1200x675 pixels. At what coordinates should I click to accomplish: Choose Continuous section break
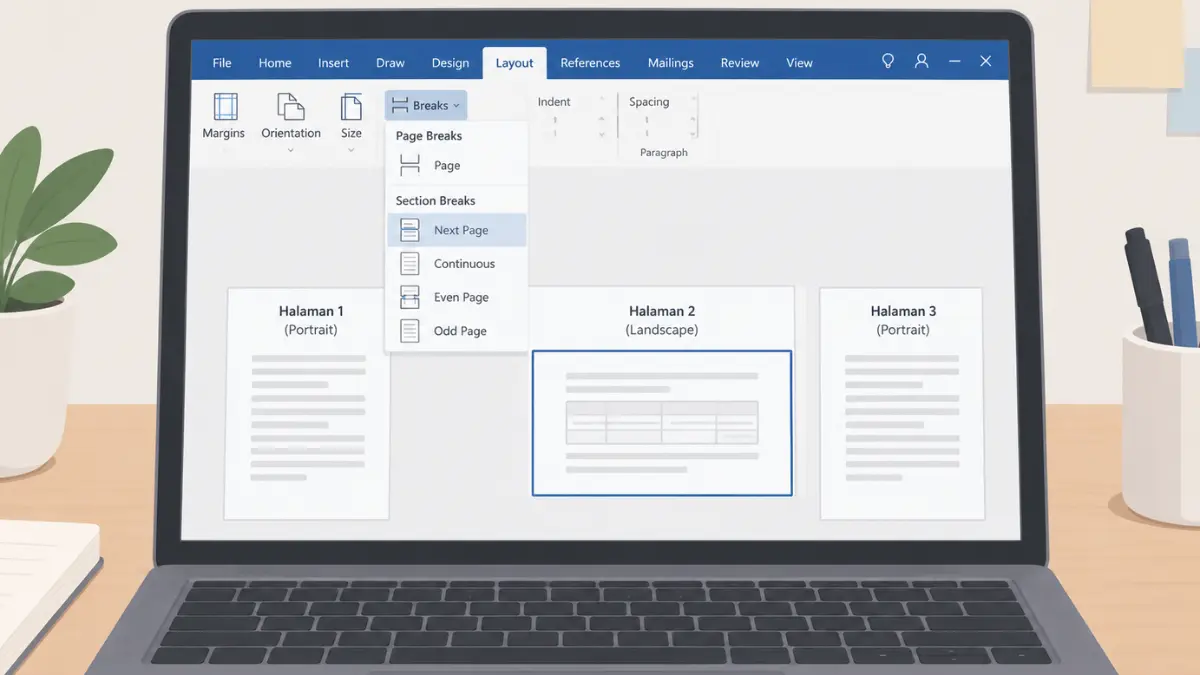pos(456,264)
